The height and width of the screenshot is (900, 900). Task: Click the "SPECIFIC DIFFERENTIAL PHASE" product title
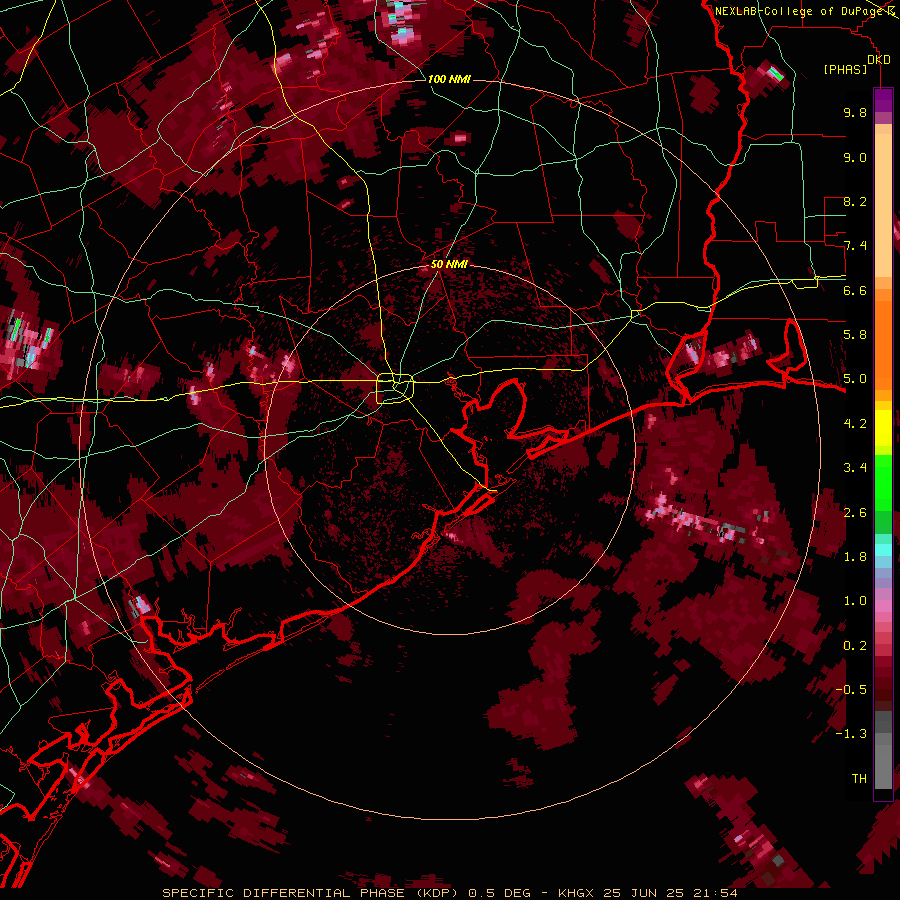tap(284, 893)
